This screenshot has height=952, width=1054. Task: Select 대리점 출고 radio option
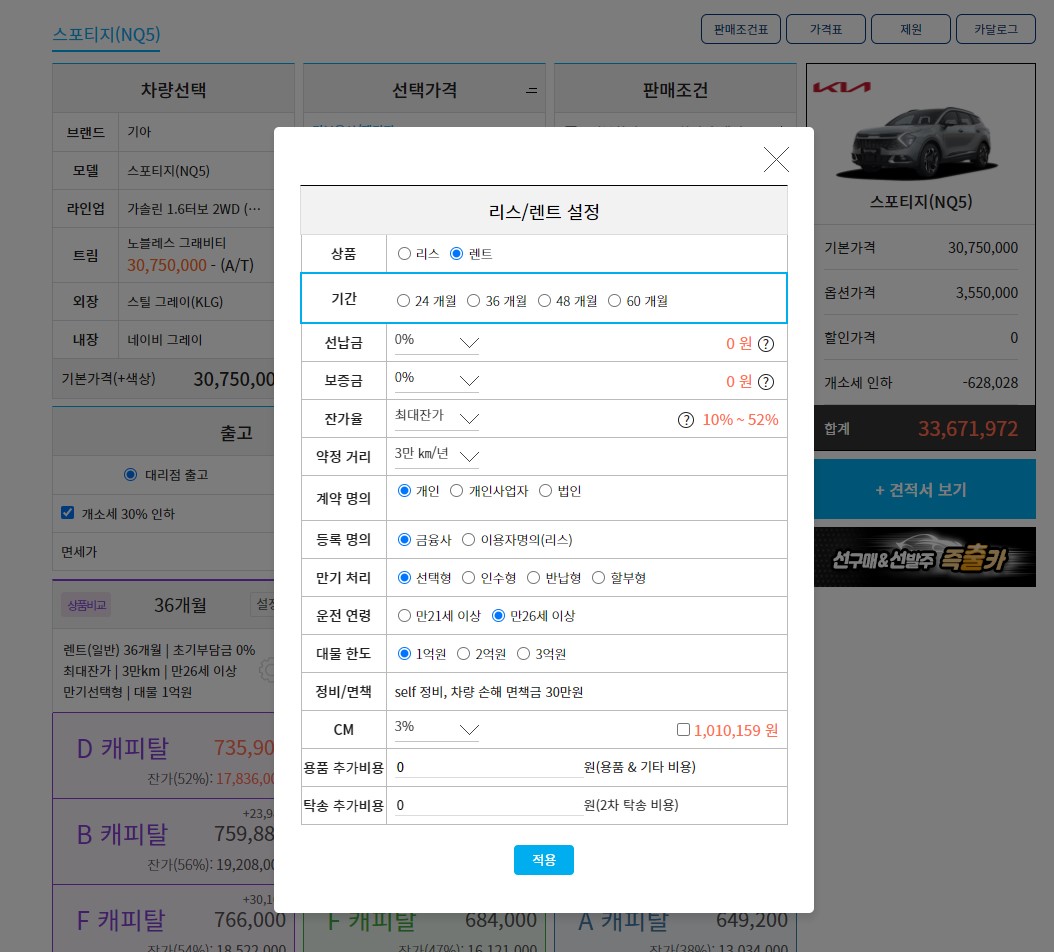point(130,475)
